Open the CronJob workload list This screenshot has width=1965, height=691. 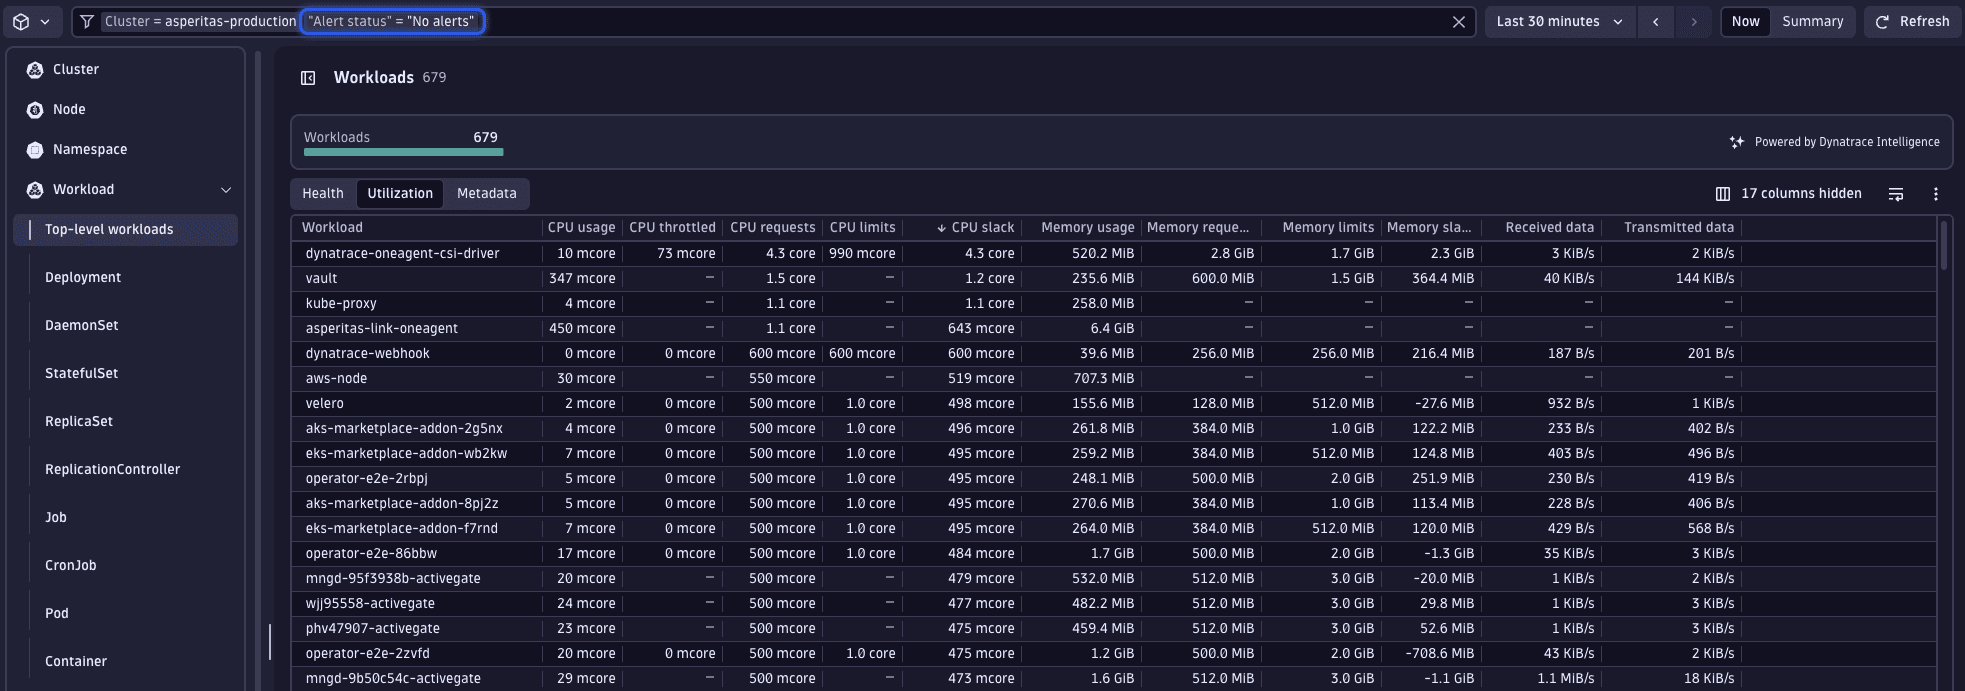(x=71, y=566)
